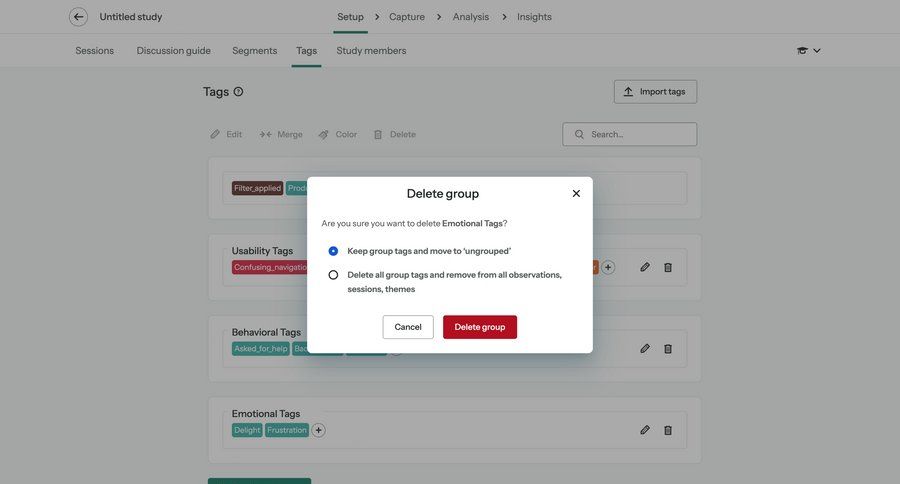Open the graduation cap dropdown menu

coord(809,51)
